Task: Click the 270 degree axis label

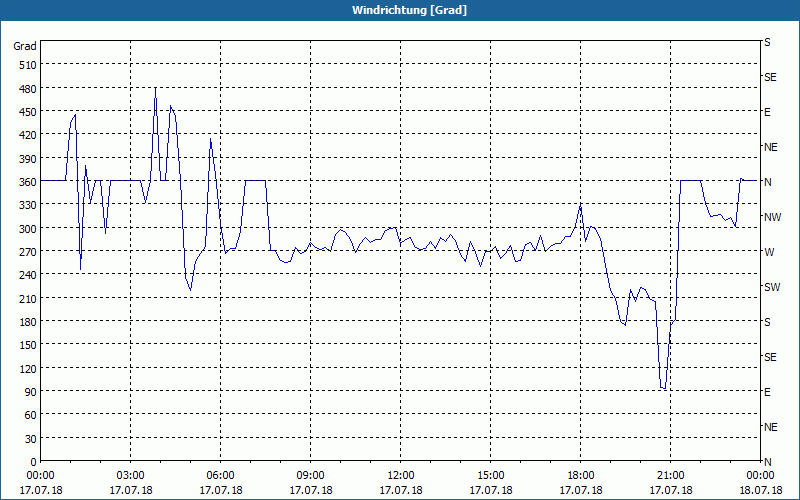Action: point(29,252)
